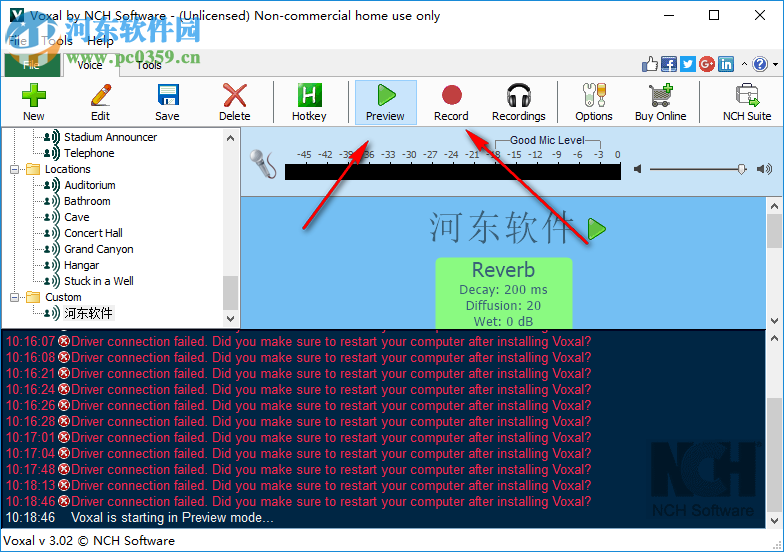Click the Buy Online shopping cart icon
This screenshot has width=784, height=552.
tap(660, 95)
